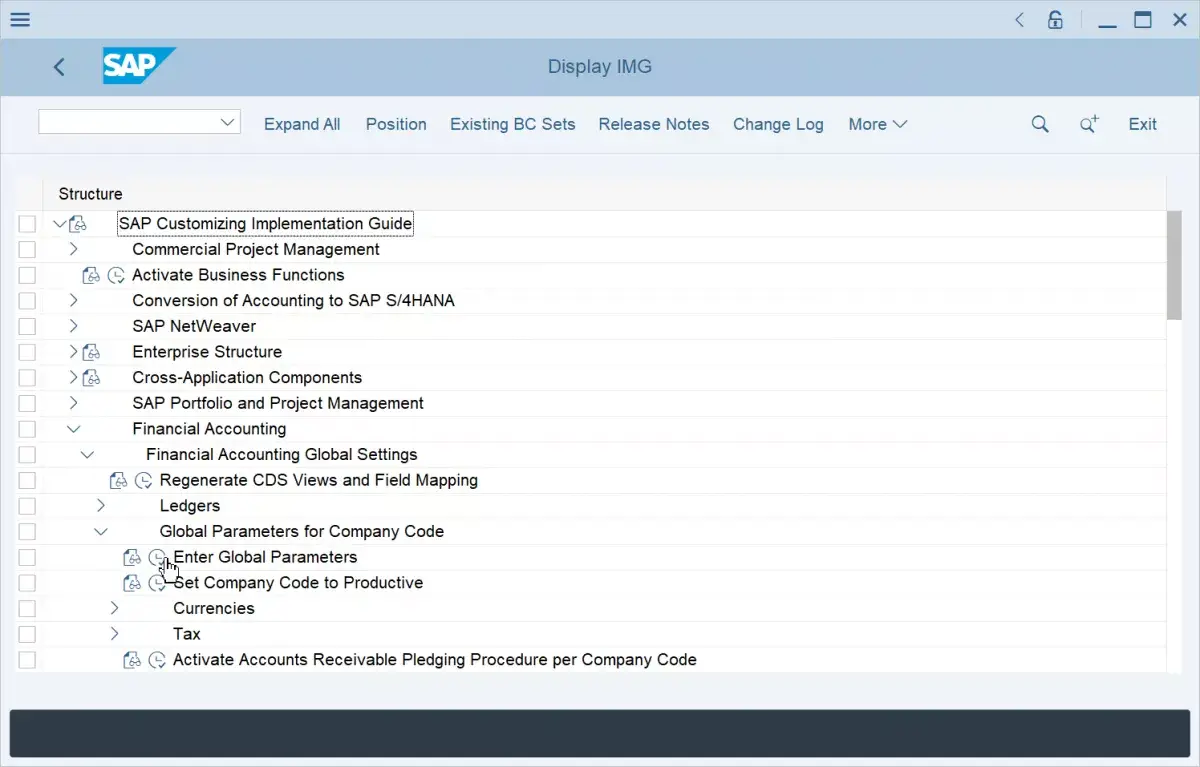Expand the Ledgers node
The image size is (1200, 767).
pyautogui.click(x=100, y=506)
